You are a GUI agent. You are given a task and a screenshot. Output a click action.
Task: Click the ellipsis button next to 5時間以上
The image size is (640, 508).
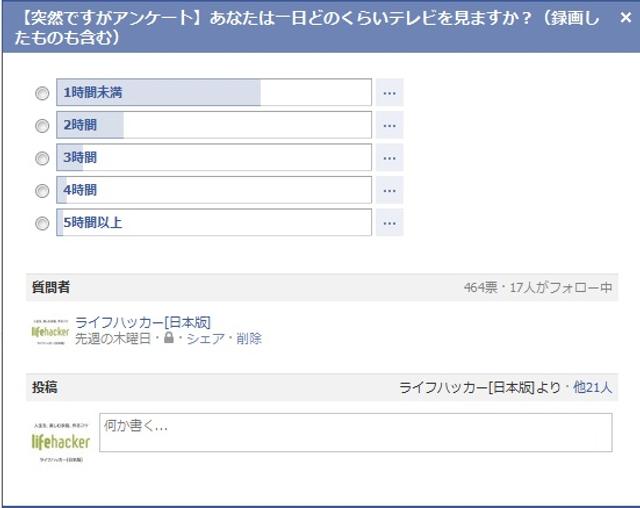[x=389, y=223]
